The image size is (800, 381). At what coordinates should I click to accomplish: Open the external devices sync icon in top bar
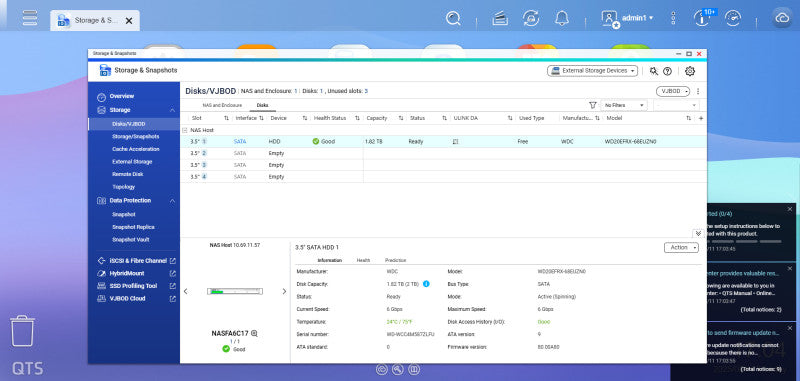[x=531, y=18]
